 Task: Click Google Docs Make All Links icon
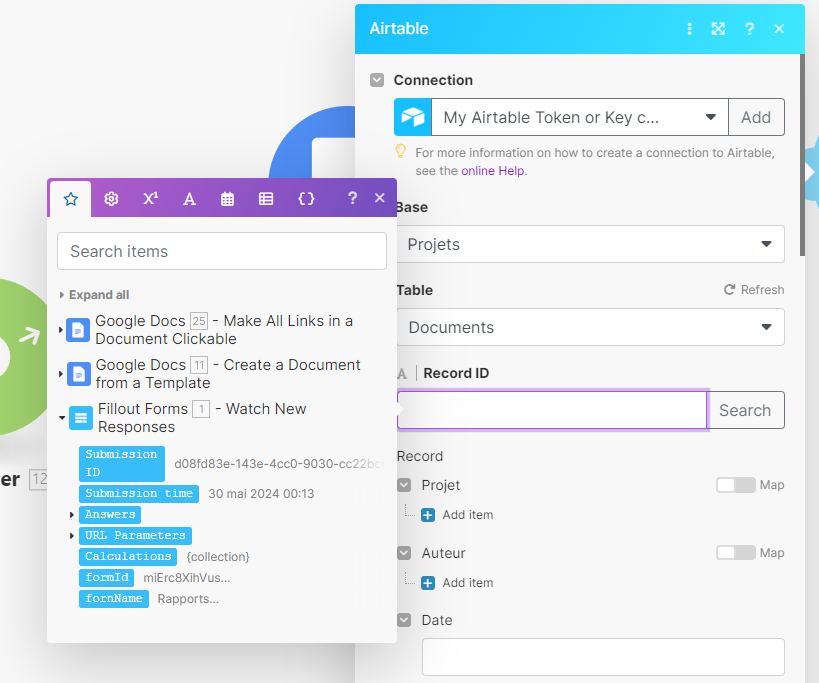[x=78, y=330]
